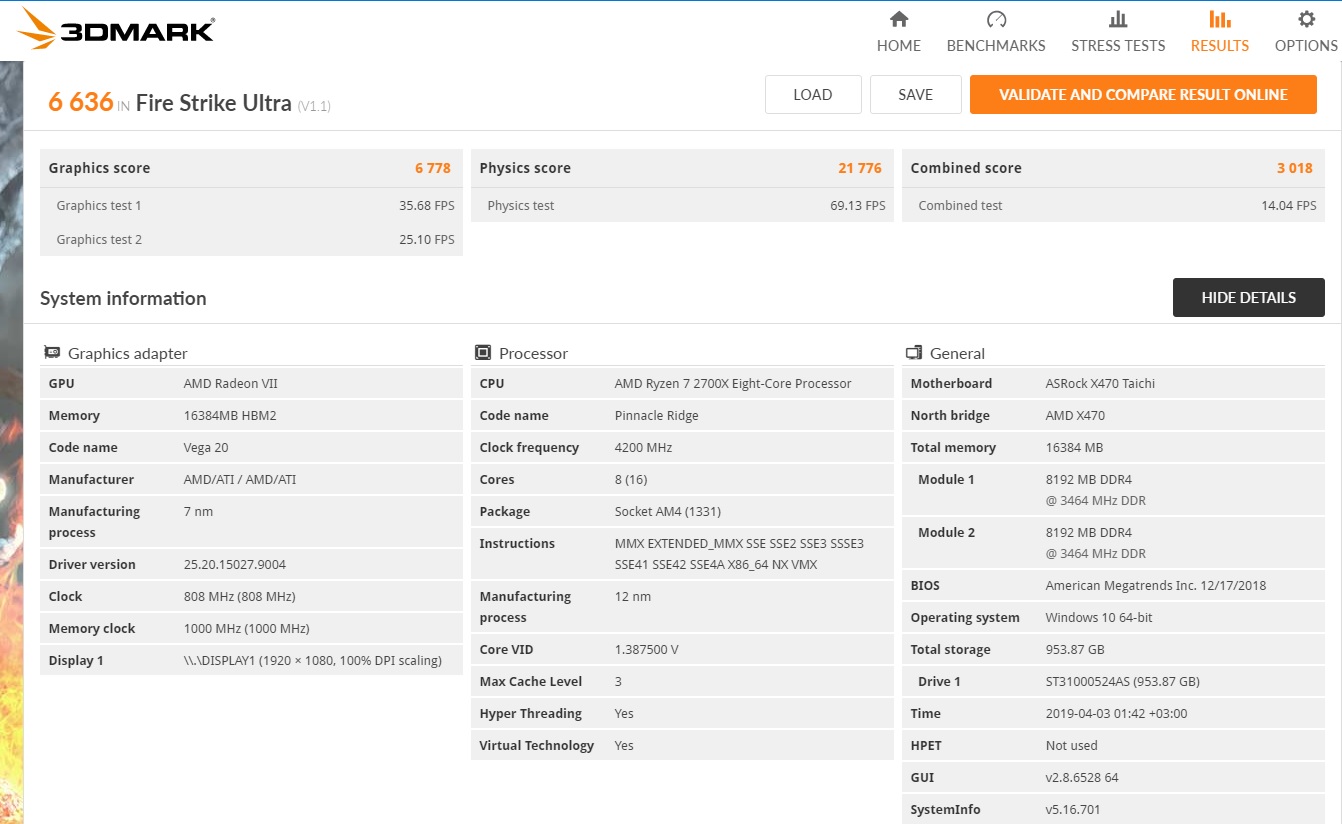Click the BIOS American Megatrends value
The image size is (1342, 824).
click(x=1156, y=586)
